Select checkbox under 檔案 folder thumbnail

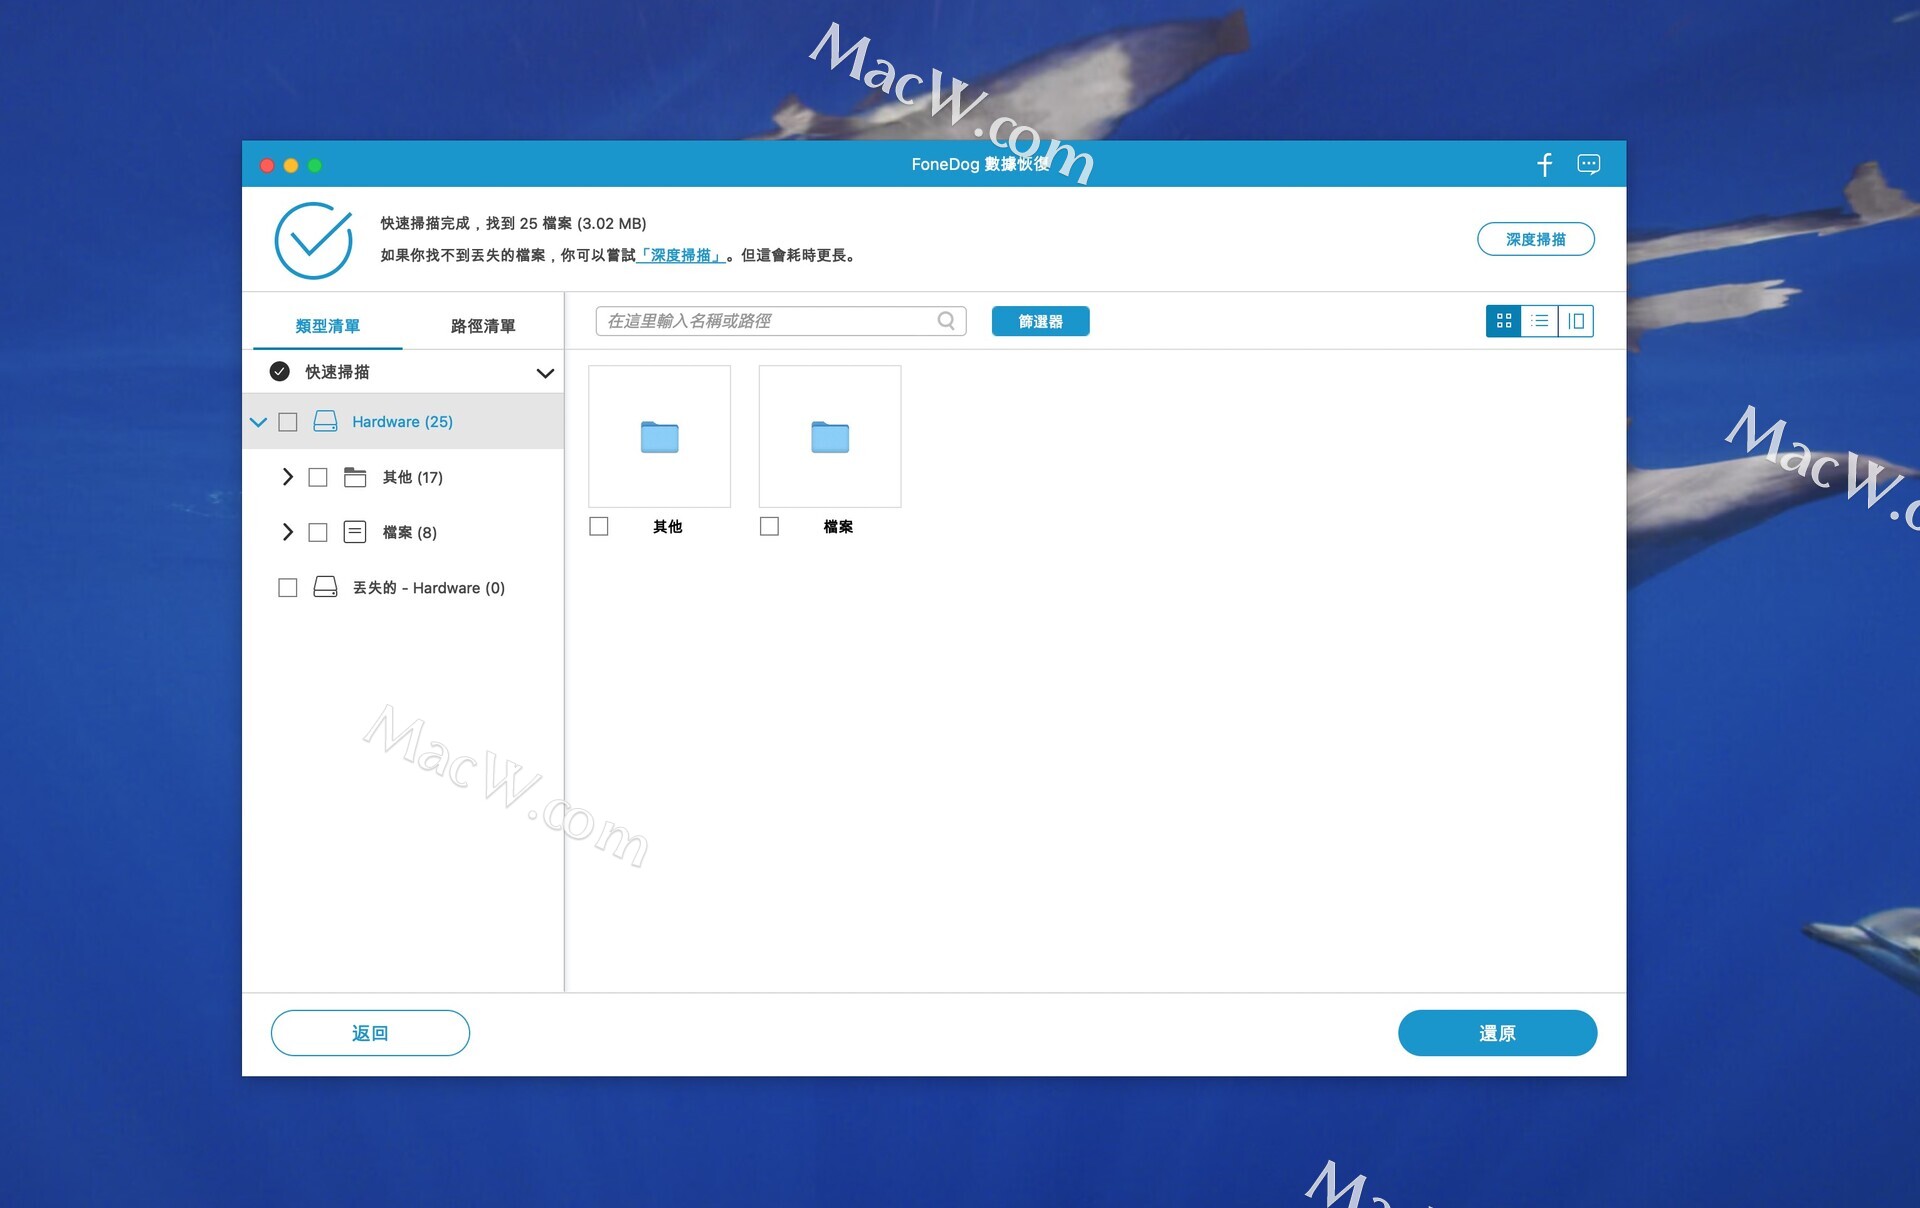click(x=769, y=526)
